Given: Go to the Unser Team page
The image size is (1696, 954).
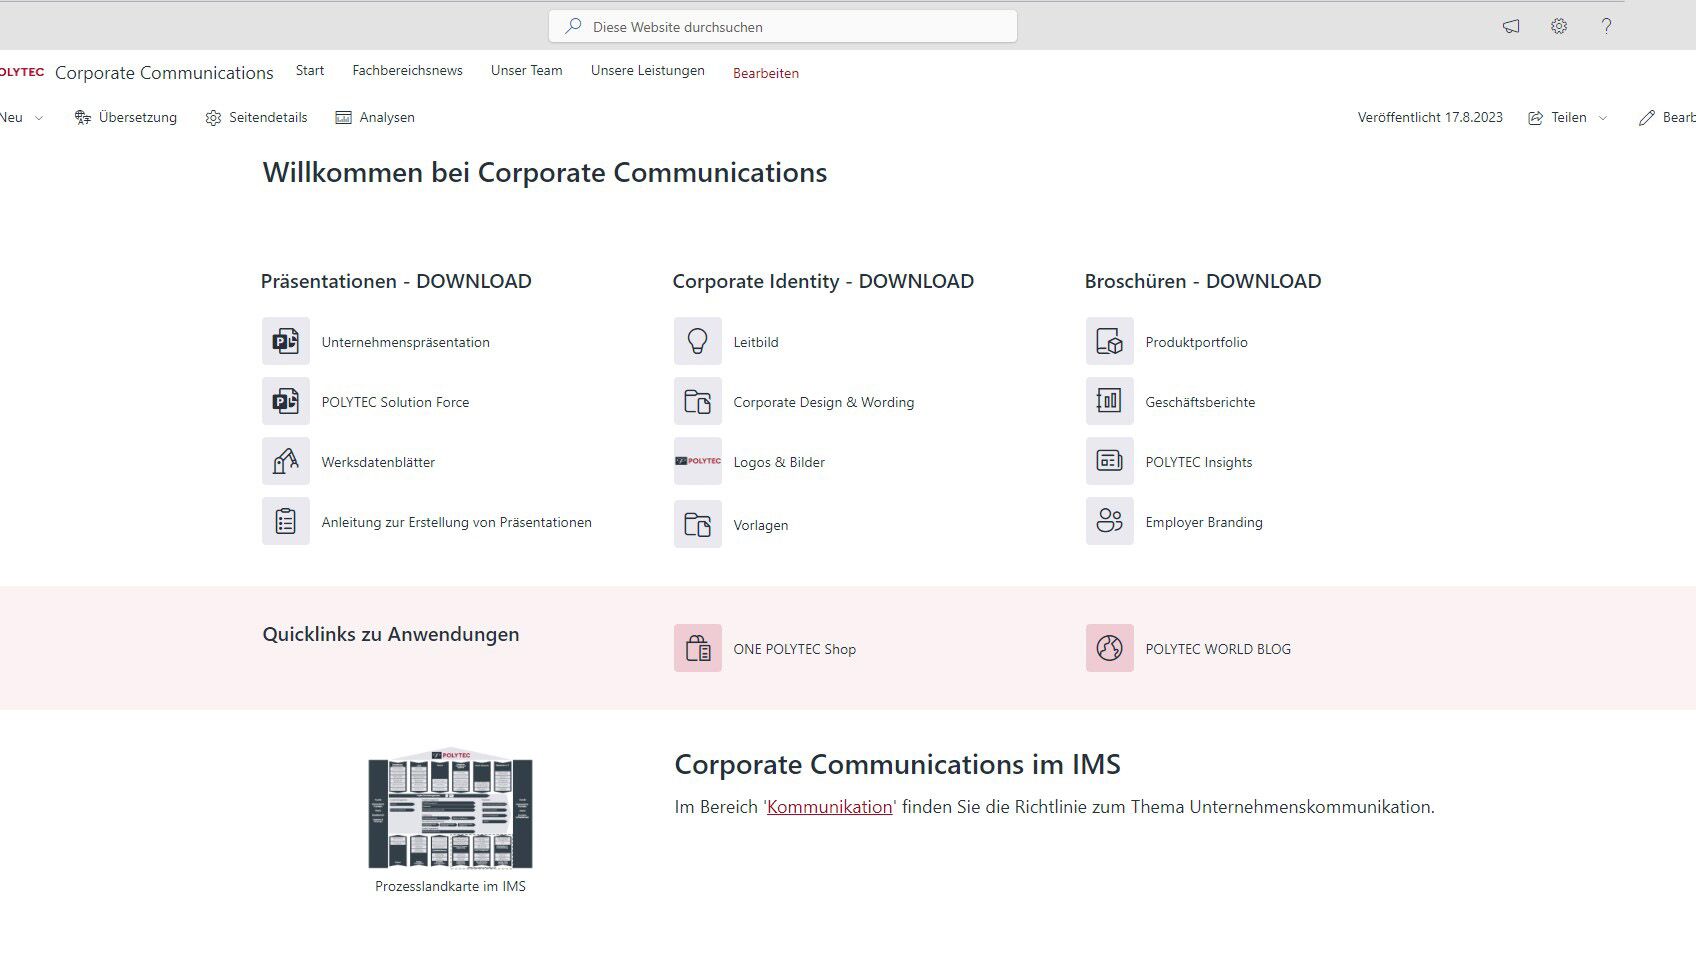Looking at the screenshot, I should 527,70.
